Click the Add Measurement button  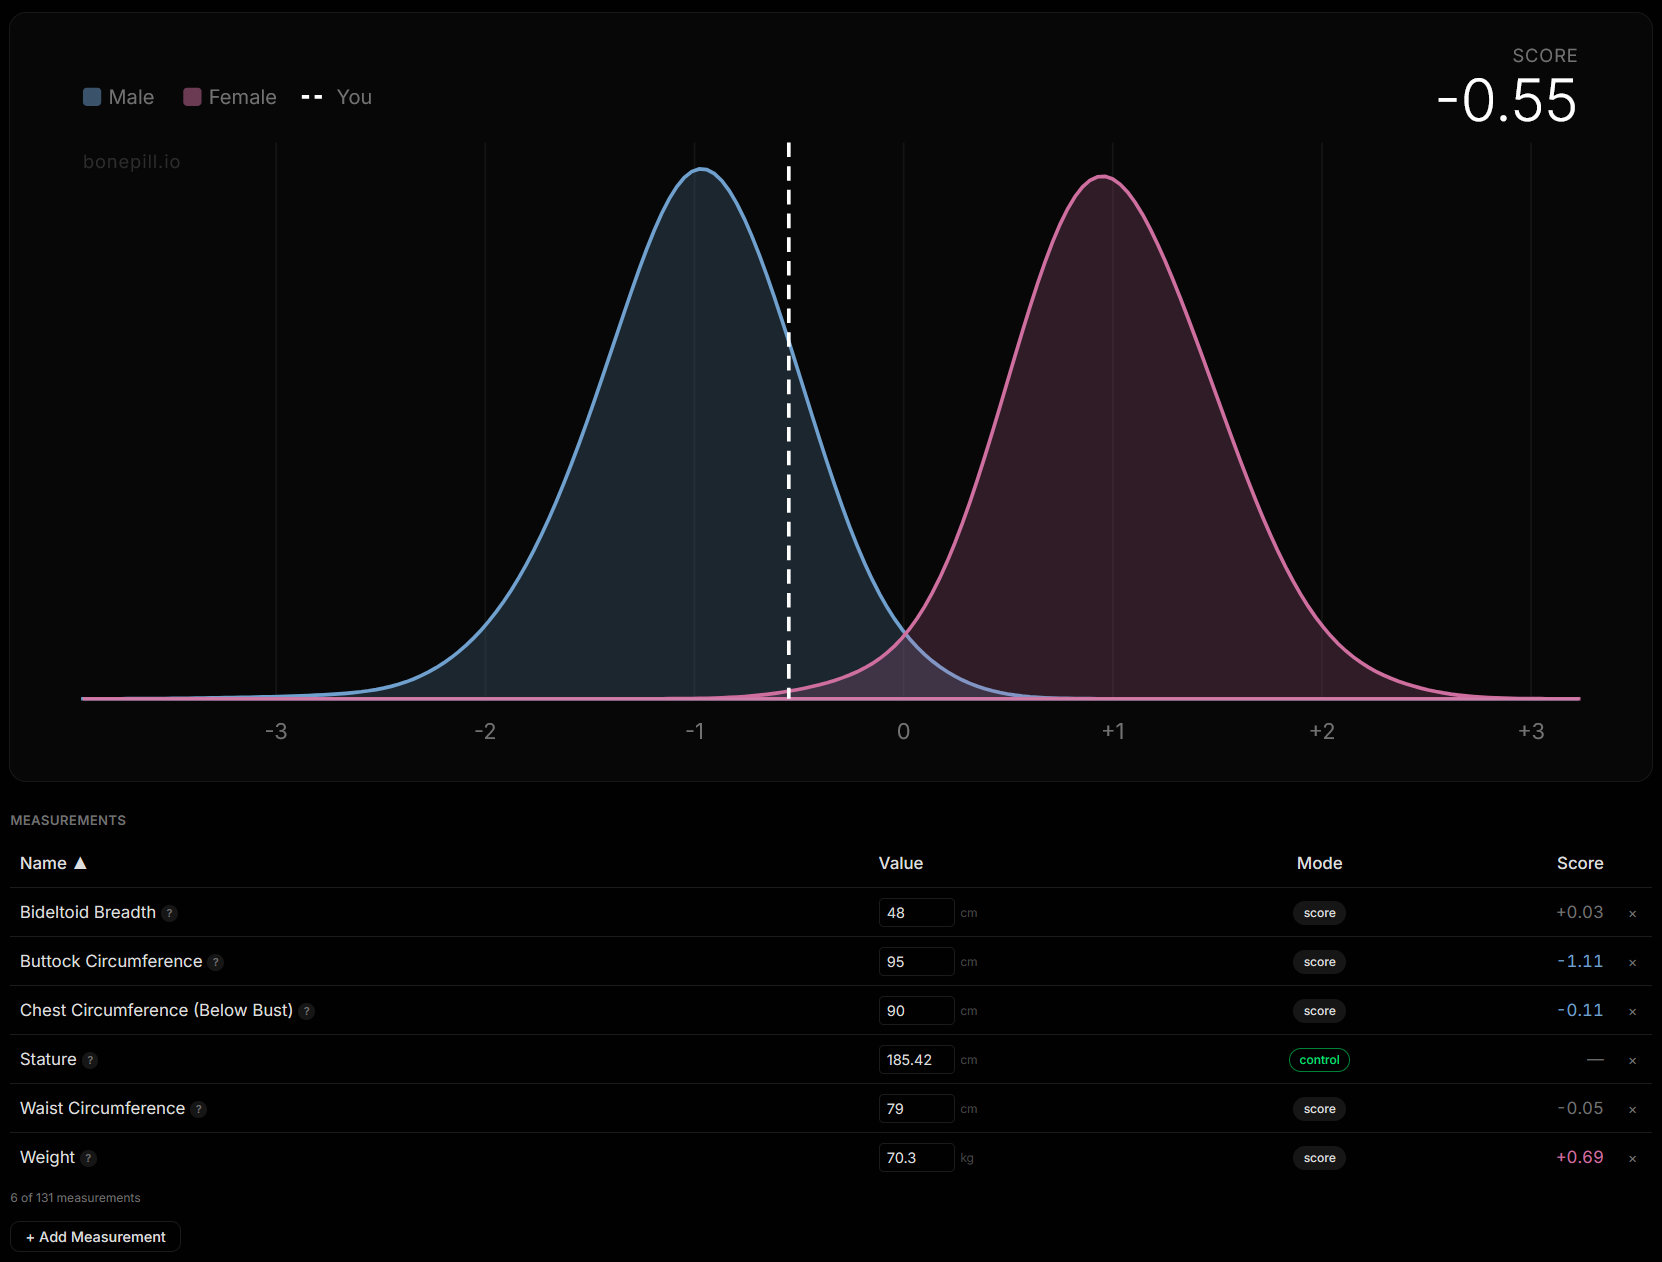point(96,1237)
